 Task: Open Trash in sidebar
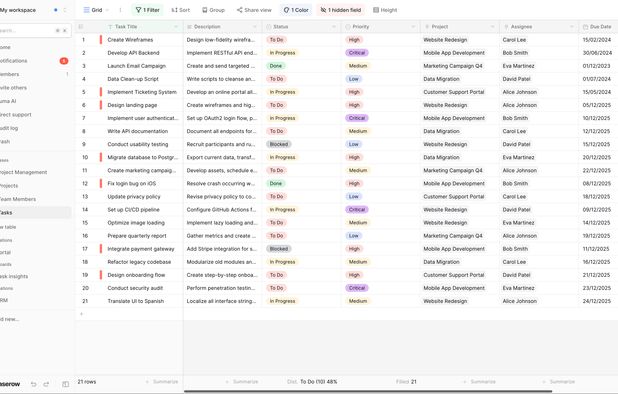(35, 141)
